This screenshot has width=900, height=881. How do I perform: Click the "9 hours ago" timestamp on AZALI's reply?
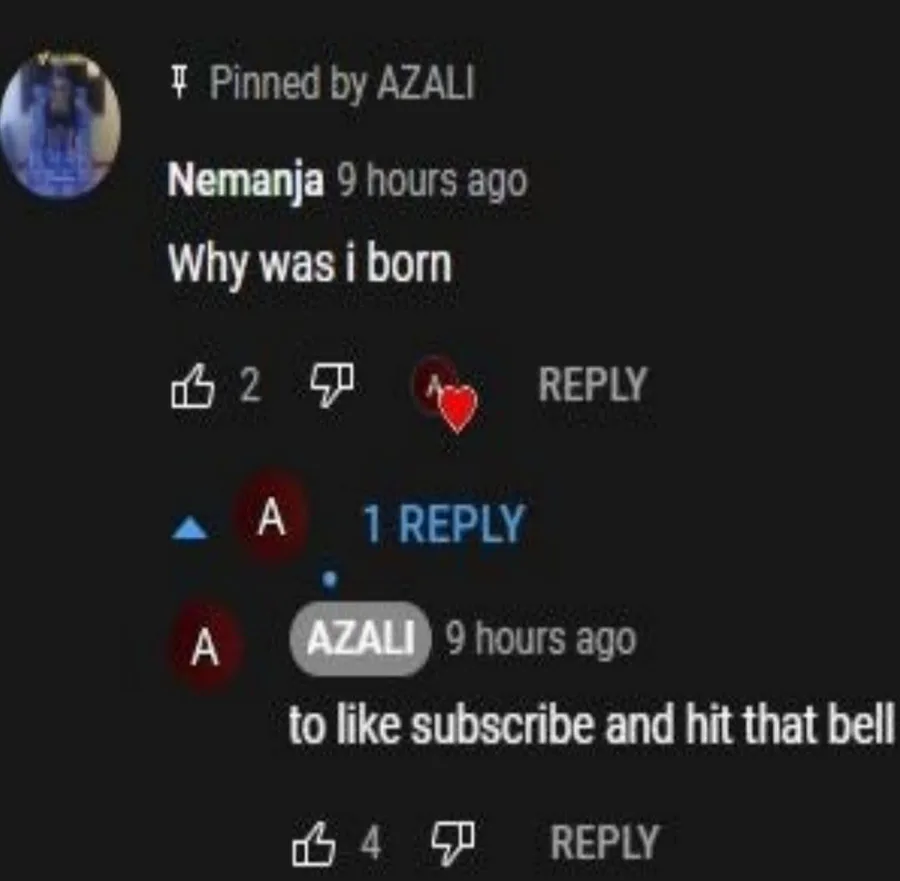click(540, 639)
